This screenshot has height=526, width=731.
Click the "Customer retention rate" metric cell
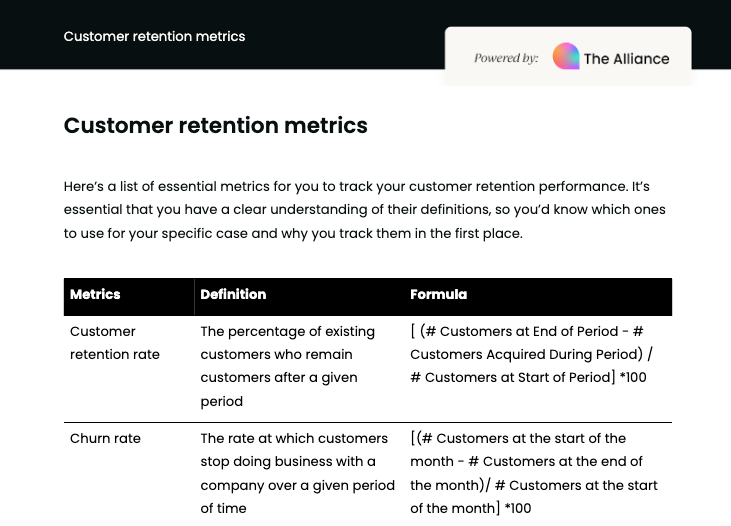click(115, 343)
